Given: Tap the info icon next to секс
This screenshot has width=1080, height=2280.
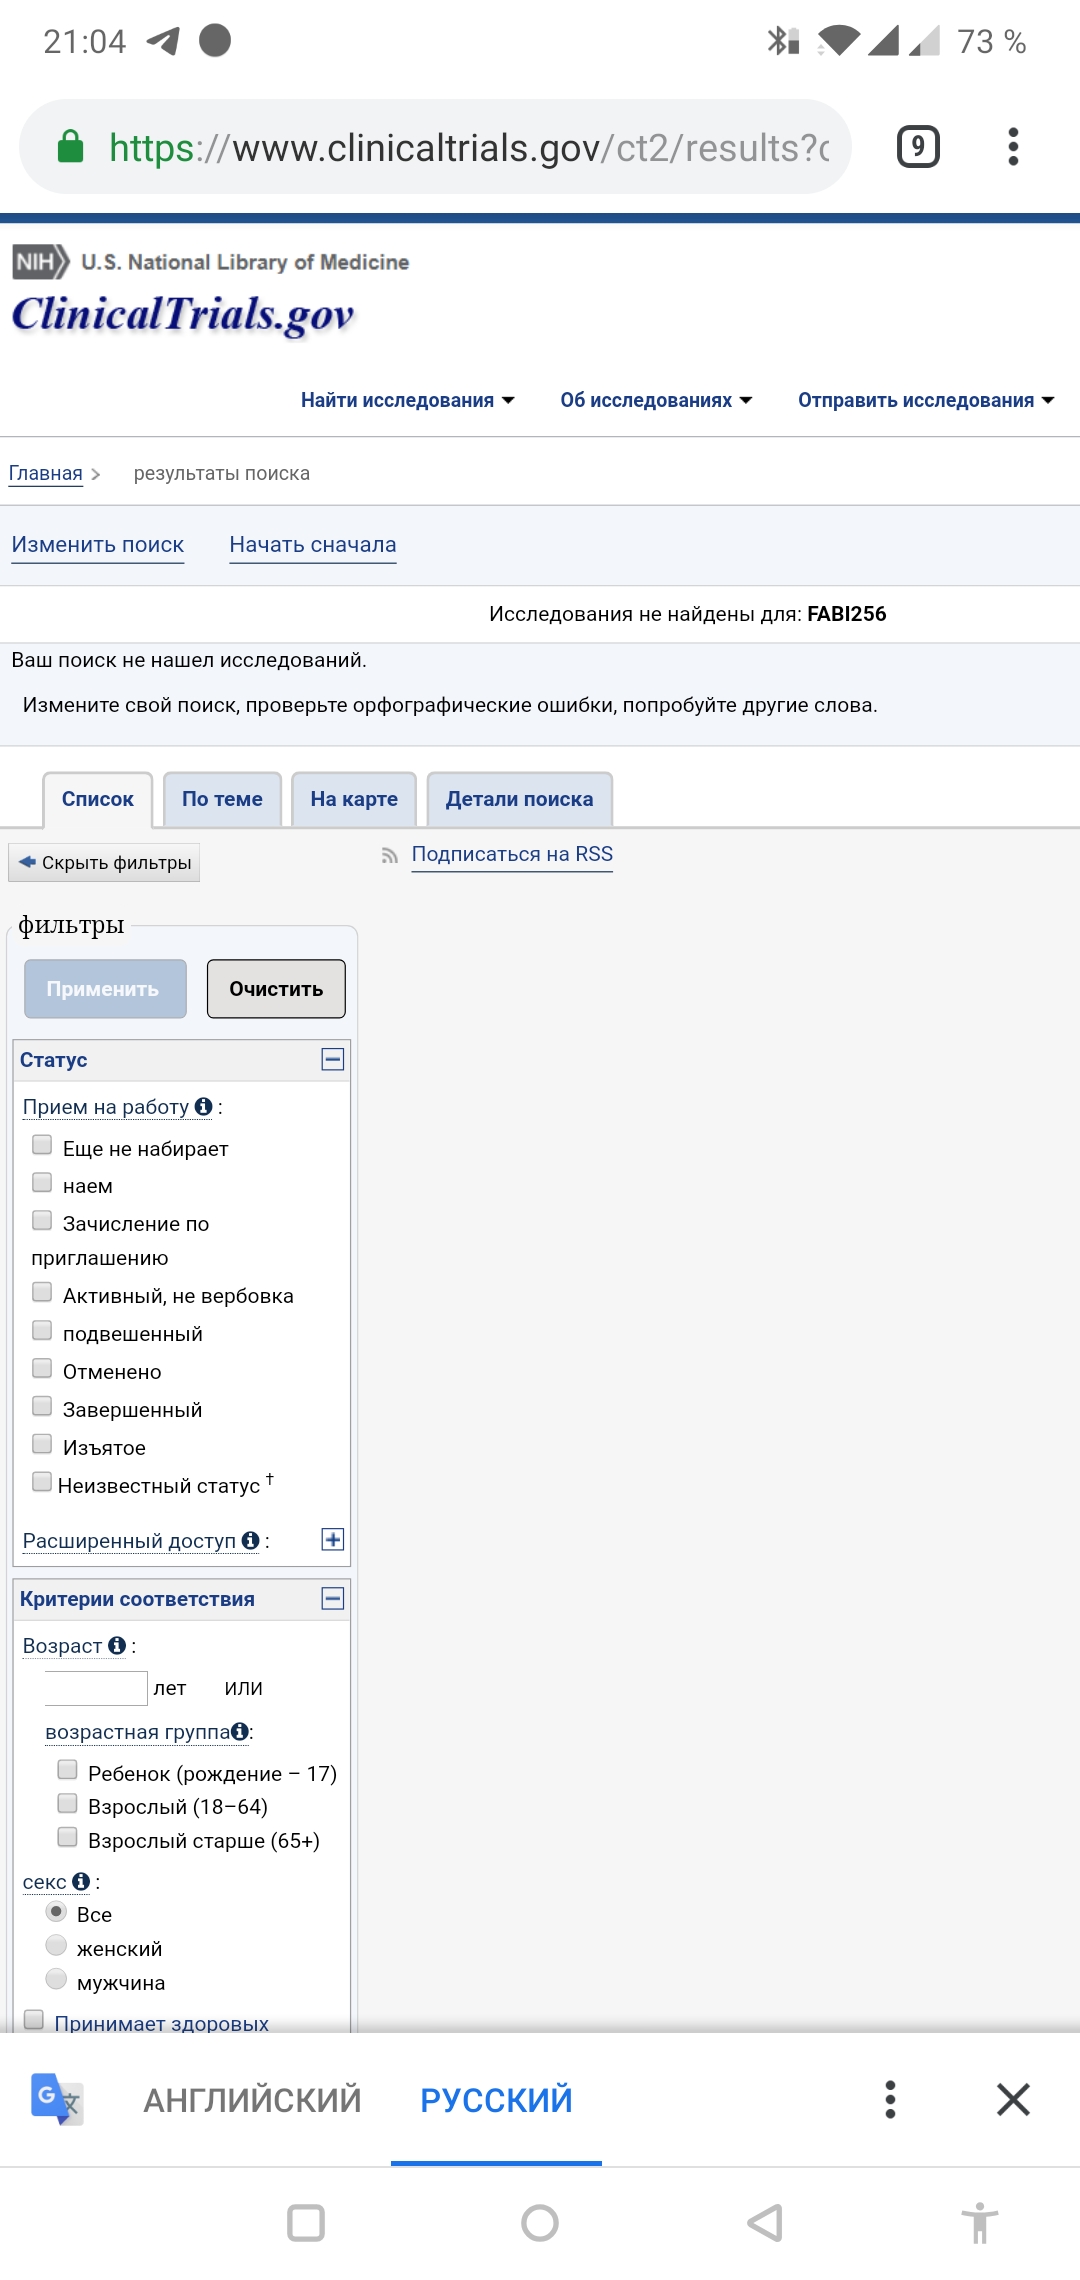Looking at the screenshot, I should (x=81, y=1881).
